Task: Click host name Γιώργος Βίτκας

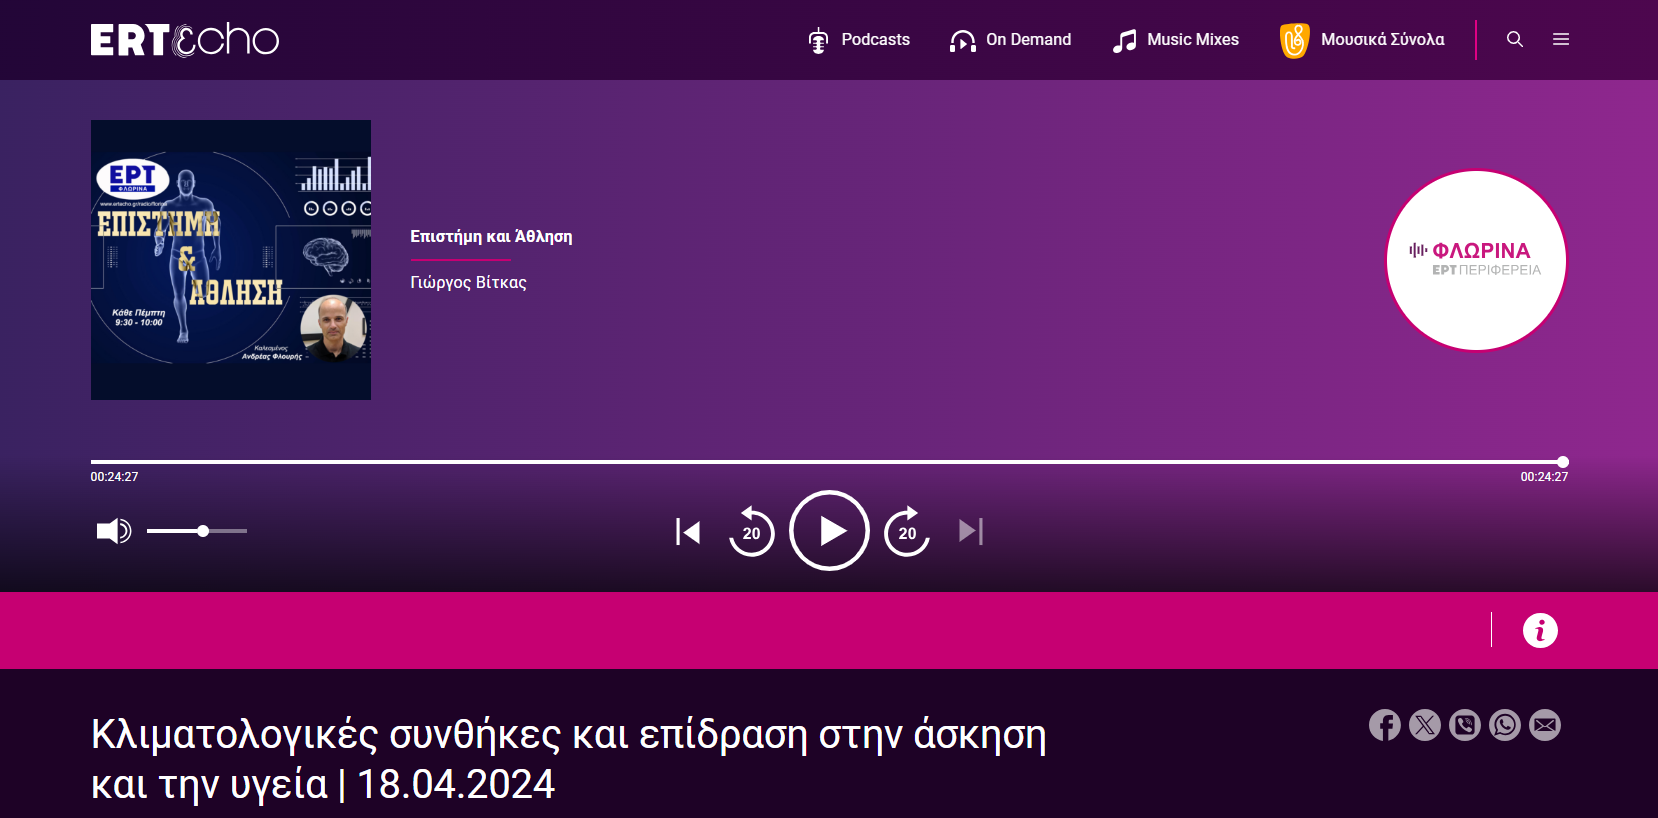Action: [x=468, y=283]
